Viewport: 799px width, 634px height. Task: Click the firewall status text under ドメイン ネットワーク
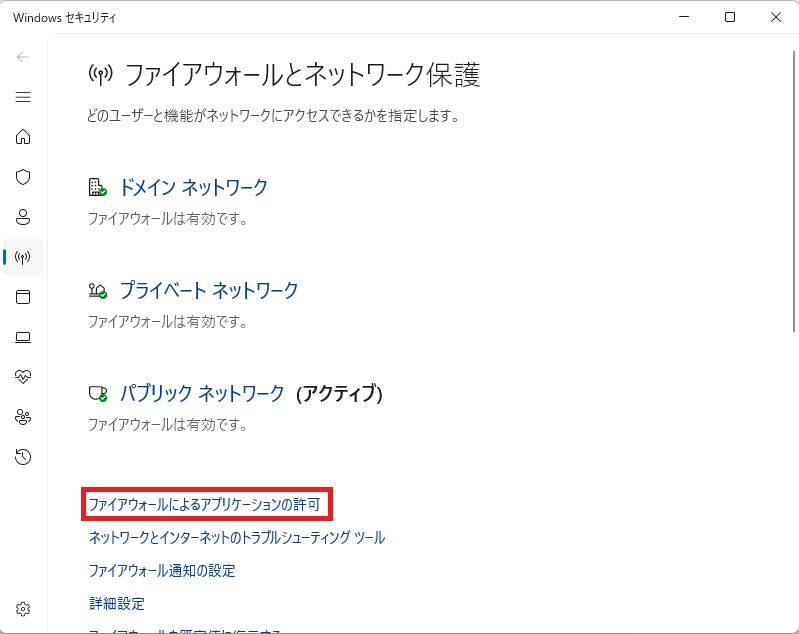[x=168, y=219]
